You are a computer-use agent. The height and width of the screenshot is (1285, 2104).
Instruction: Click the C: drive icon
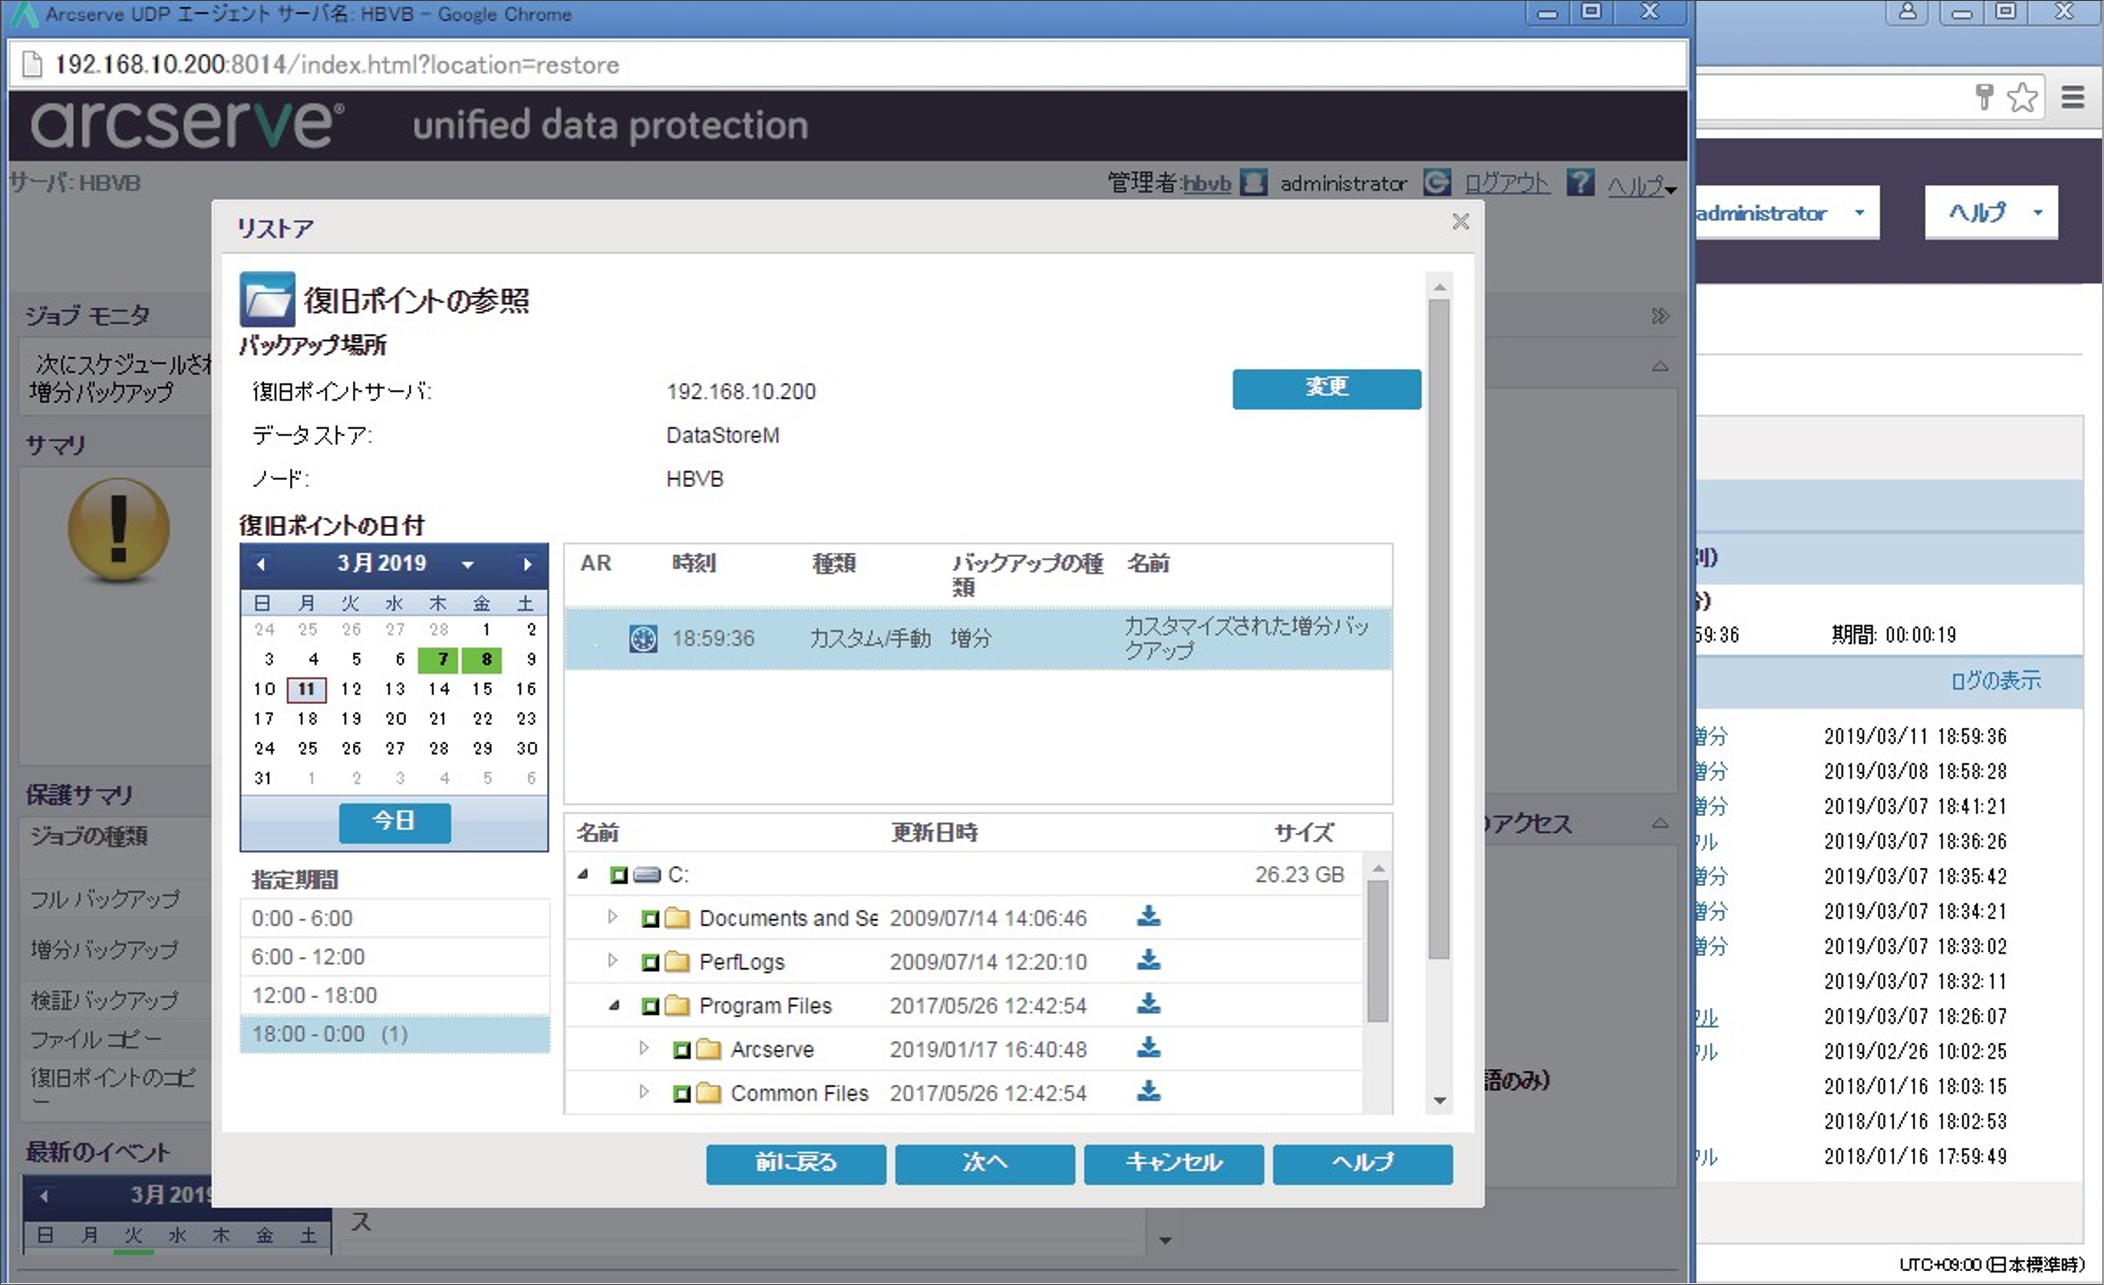647,875
